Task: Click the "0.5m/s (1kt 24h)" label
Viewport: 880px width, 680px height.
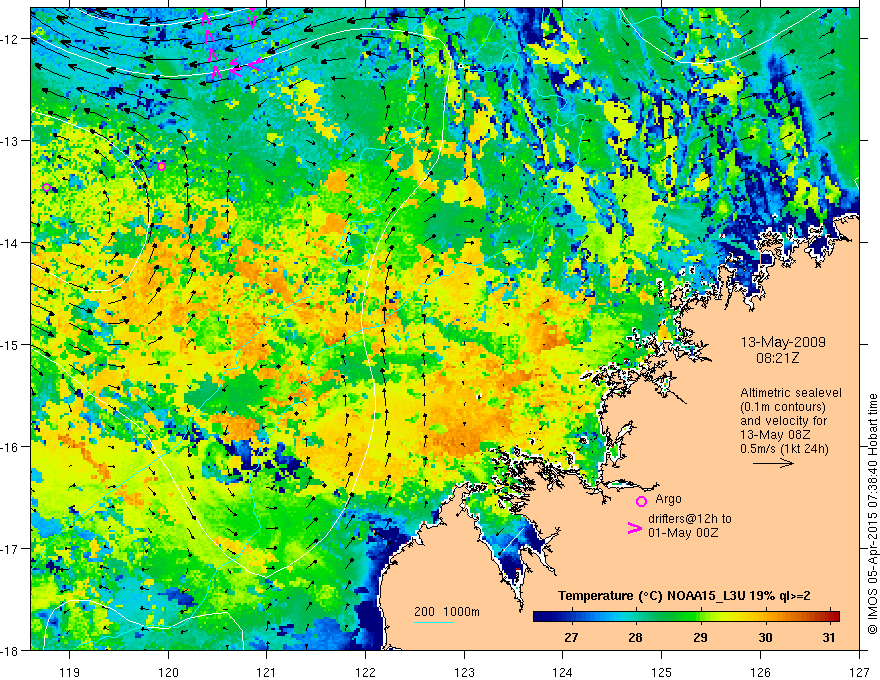Action: (784, 449)
